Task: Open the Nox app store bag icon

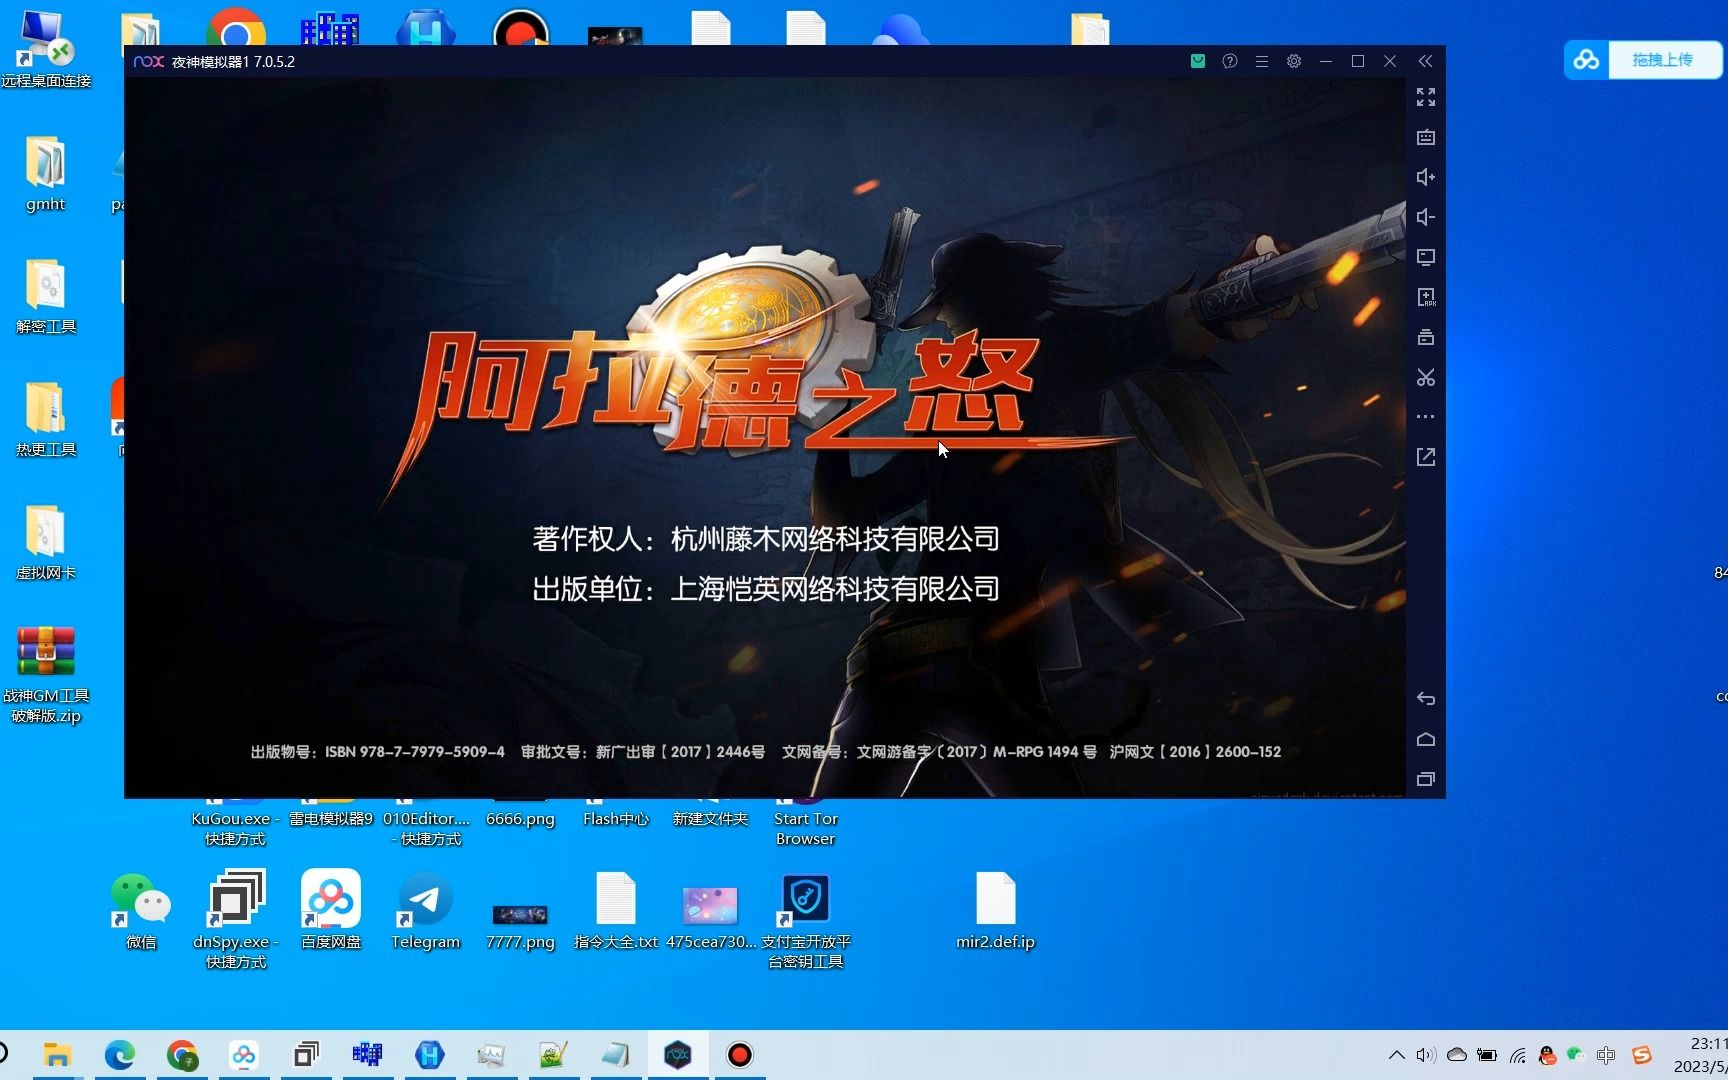Action: [x=1198, y=61]
